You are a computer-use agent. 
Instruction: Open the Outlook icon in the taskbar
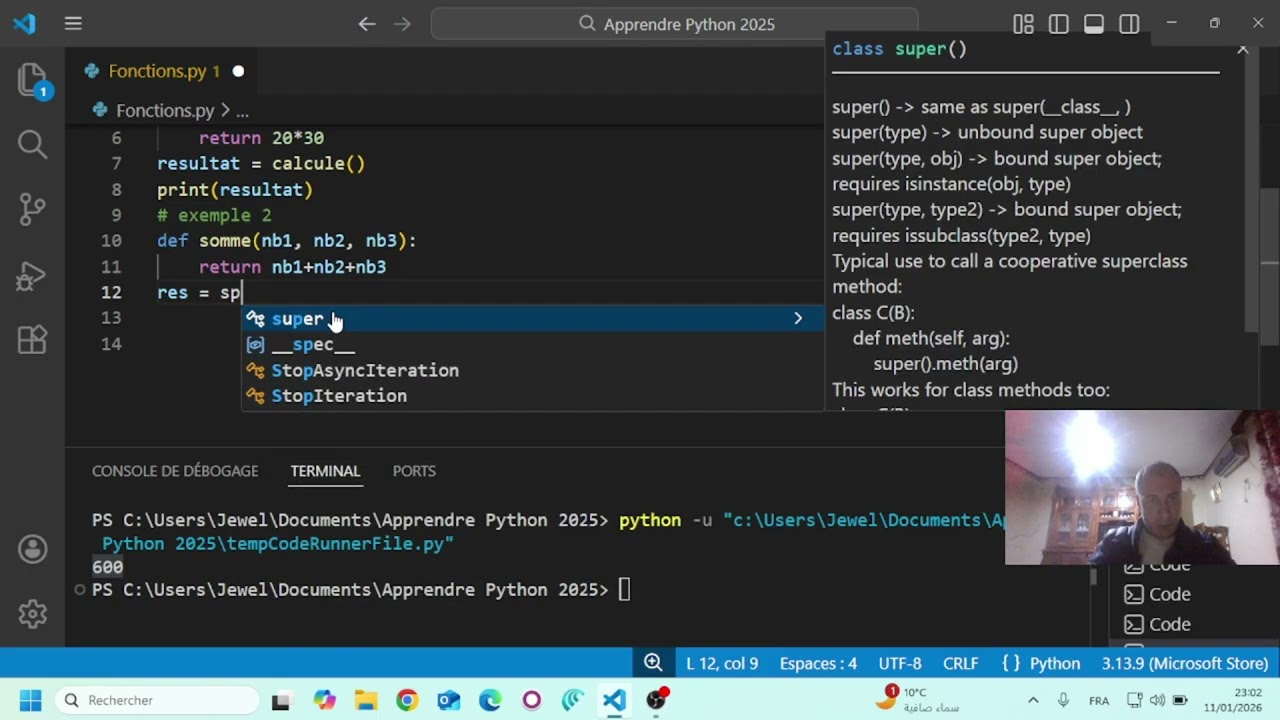point(448,700)
